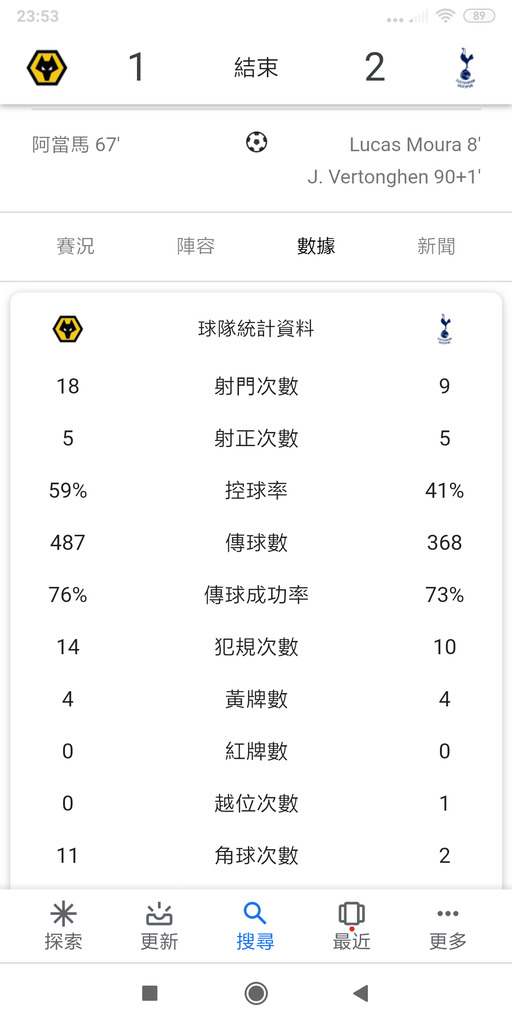Tap the Android recent apps square button
Screen dimensions: 512x1024
tap(150, 993)
